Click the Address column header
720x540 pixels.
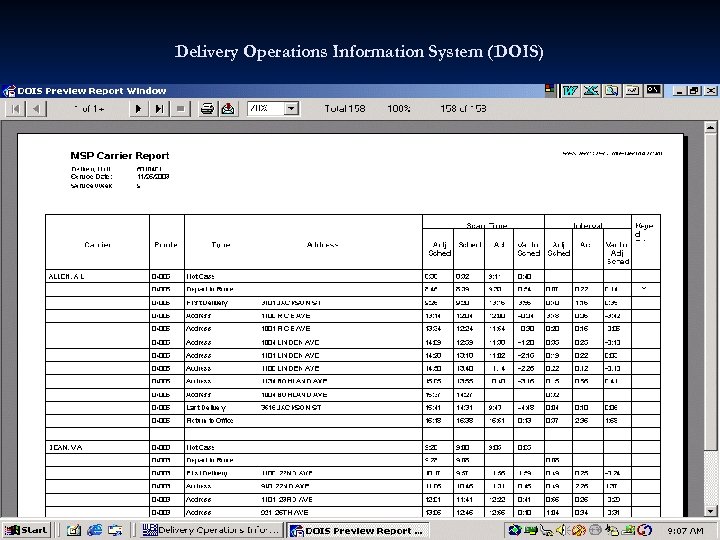[x=322, y=245]
